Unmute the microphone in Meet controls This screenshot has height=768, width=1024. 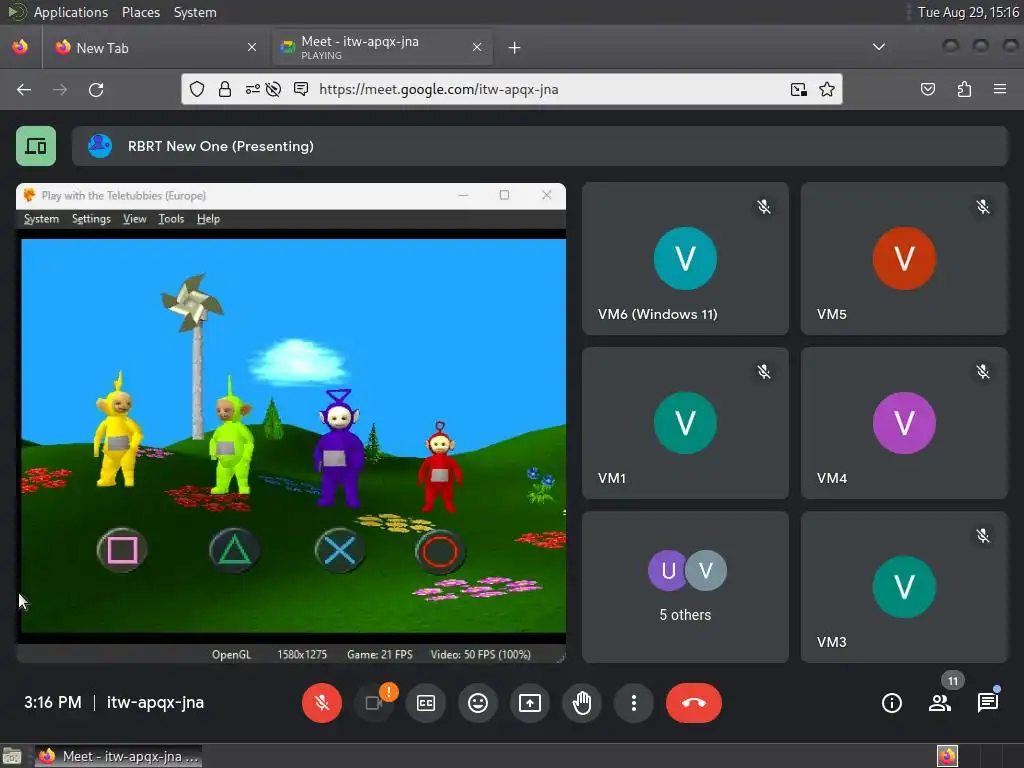pyautogui.click(x=321, y=703)
